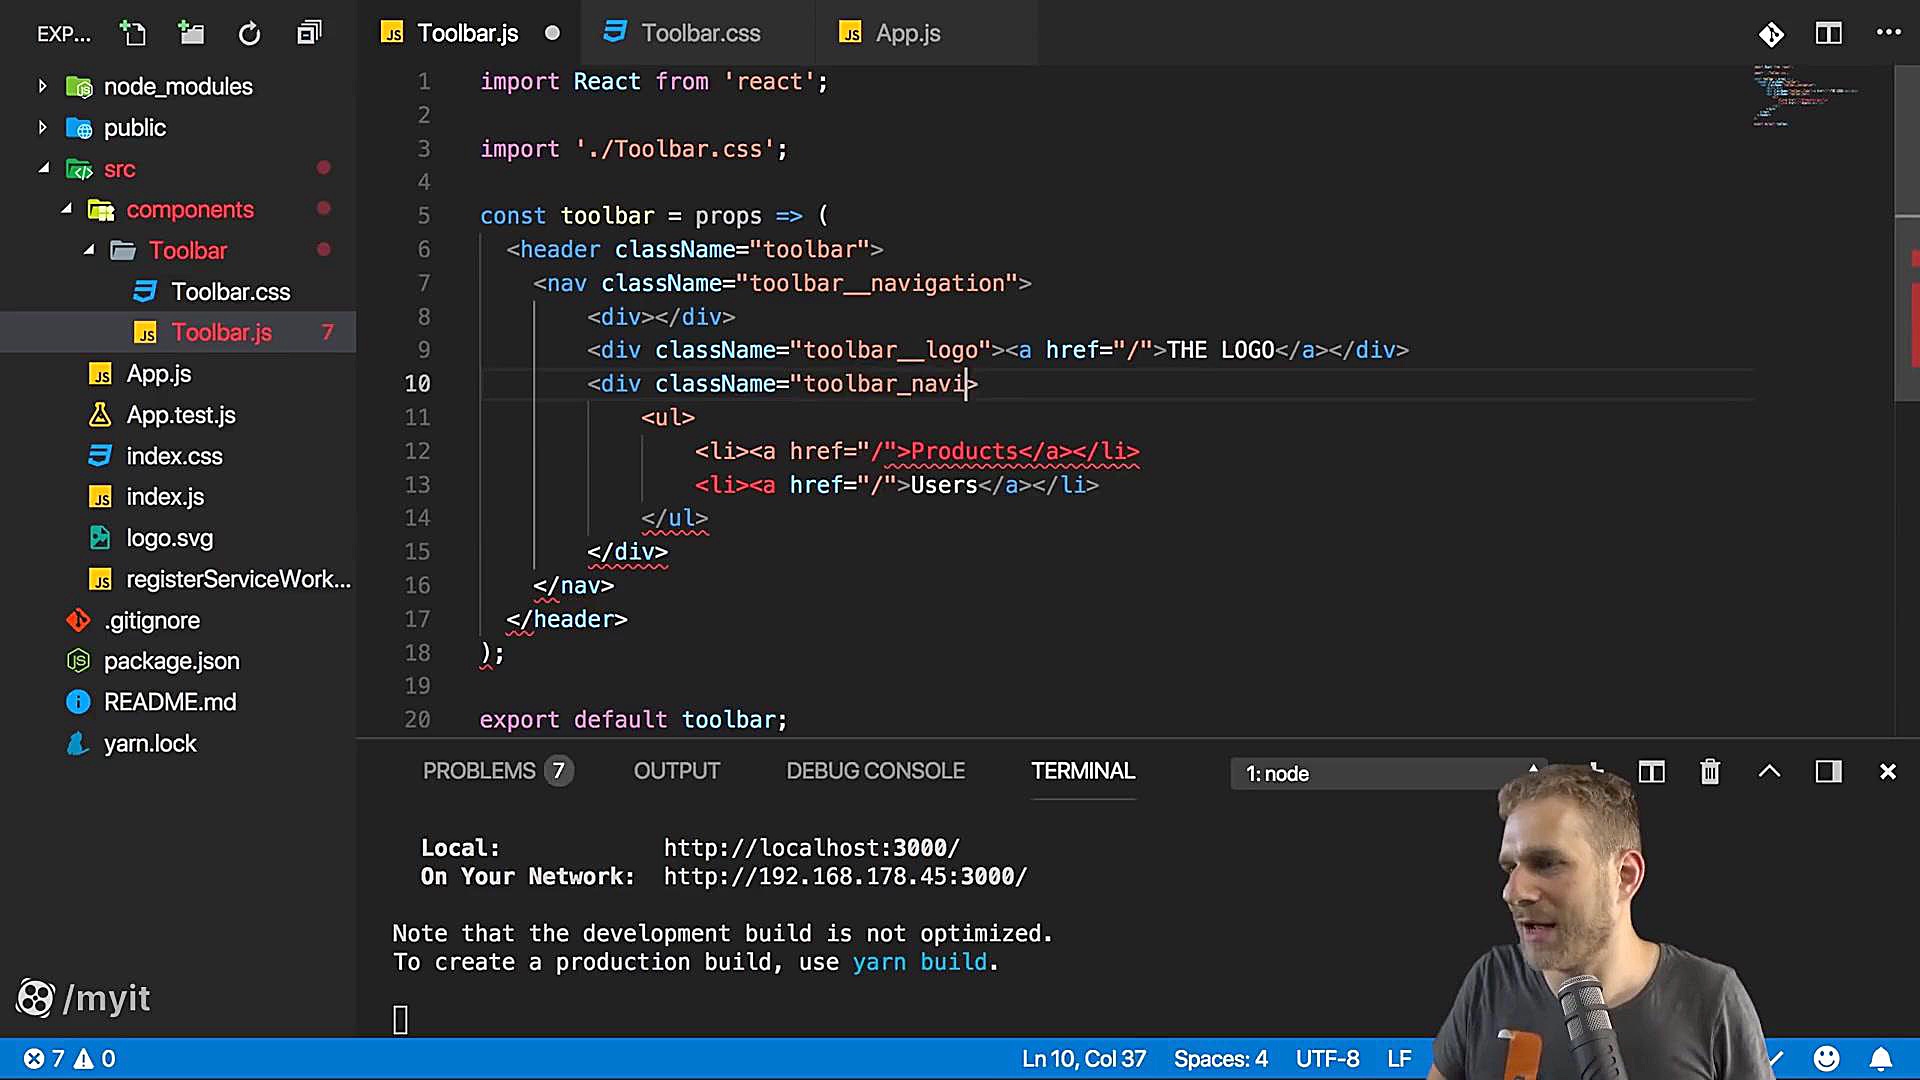Screen dimensions: 1920x1080
Task: Open the DEBUG CONSOLE tab
Action: click(875, 770)
